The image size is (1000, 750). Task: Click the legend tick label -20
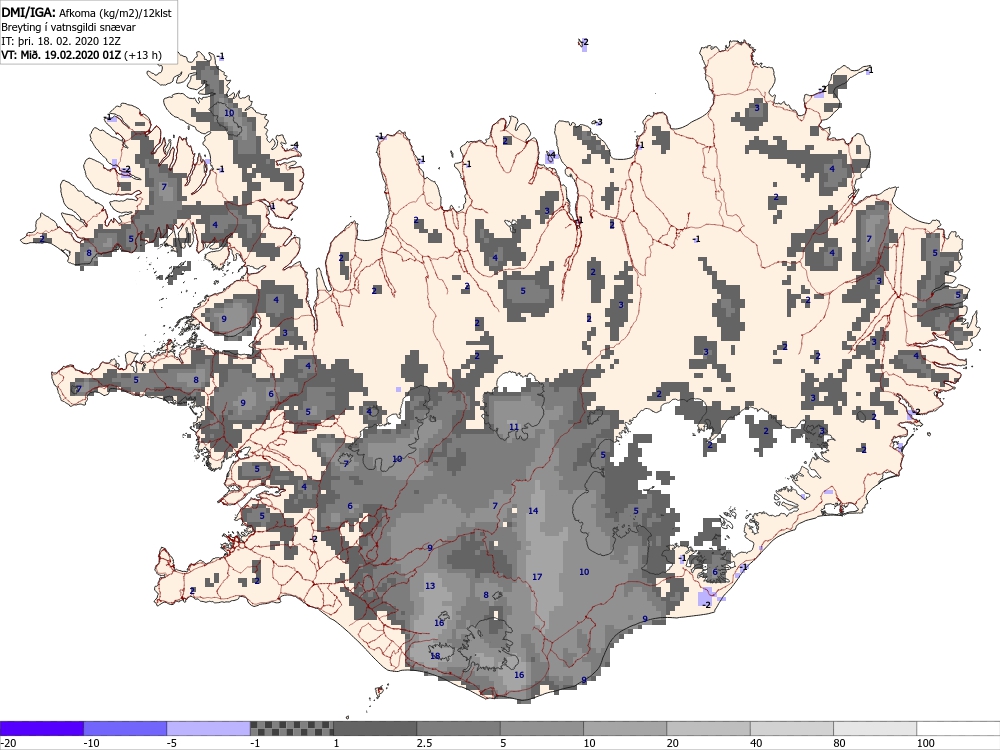pyautogui.click(x=9, y=743)
